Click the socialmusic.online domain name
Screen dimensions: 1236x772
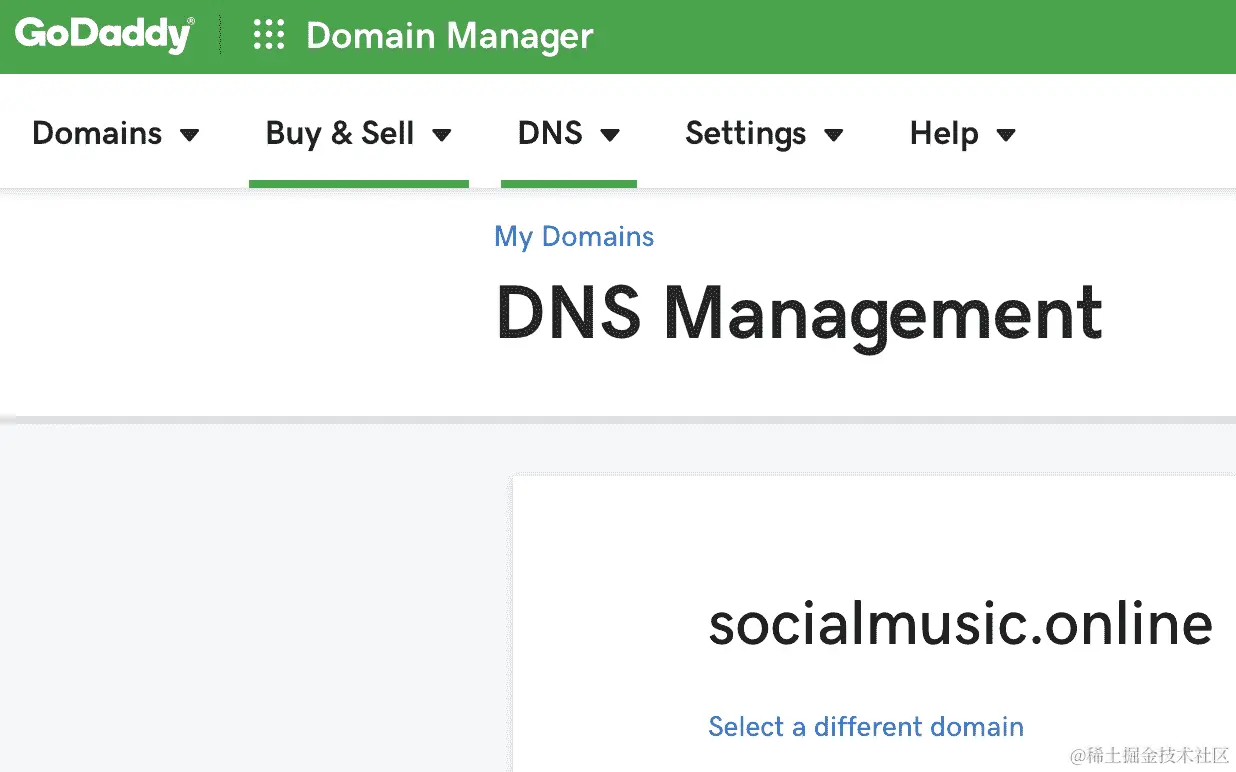coord(960,623)
